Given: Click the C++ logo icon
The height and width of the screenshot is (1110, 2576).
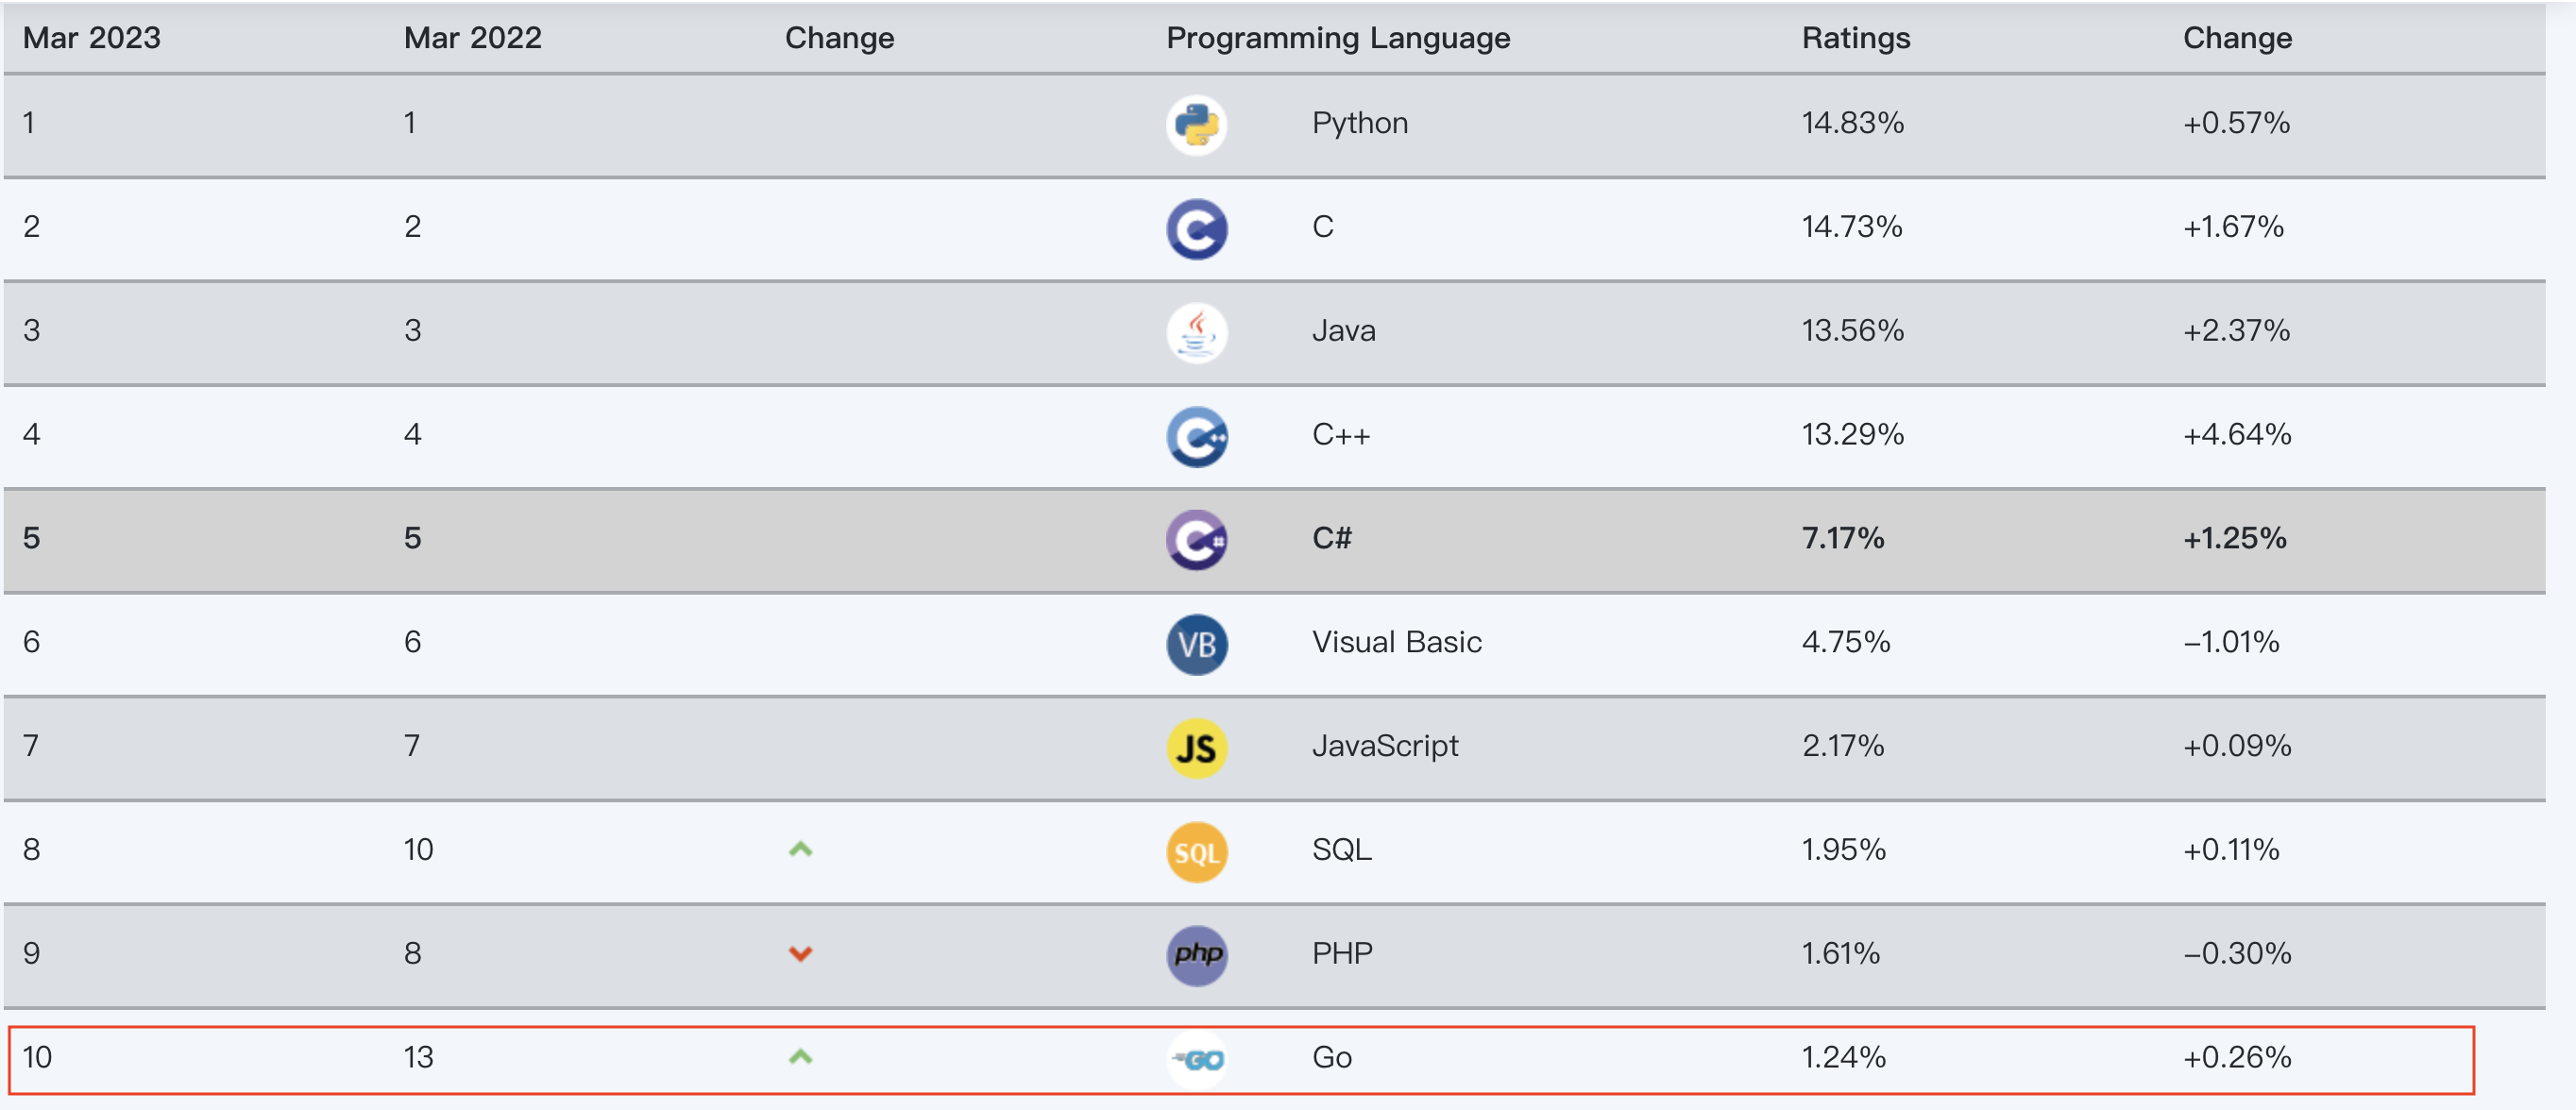Looking at the screenshot, I should pos(1196,437).
